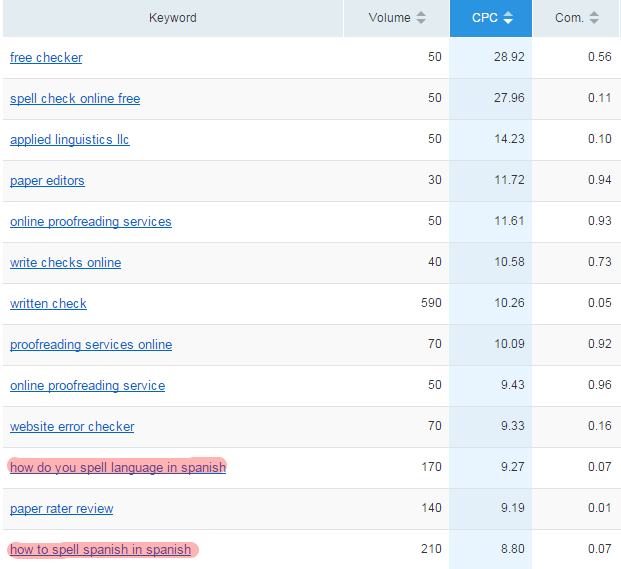Select the 0.01 competition value
621x569 pixels.
[600, 508]
